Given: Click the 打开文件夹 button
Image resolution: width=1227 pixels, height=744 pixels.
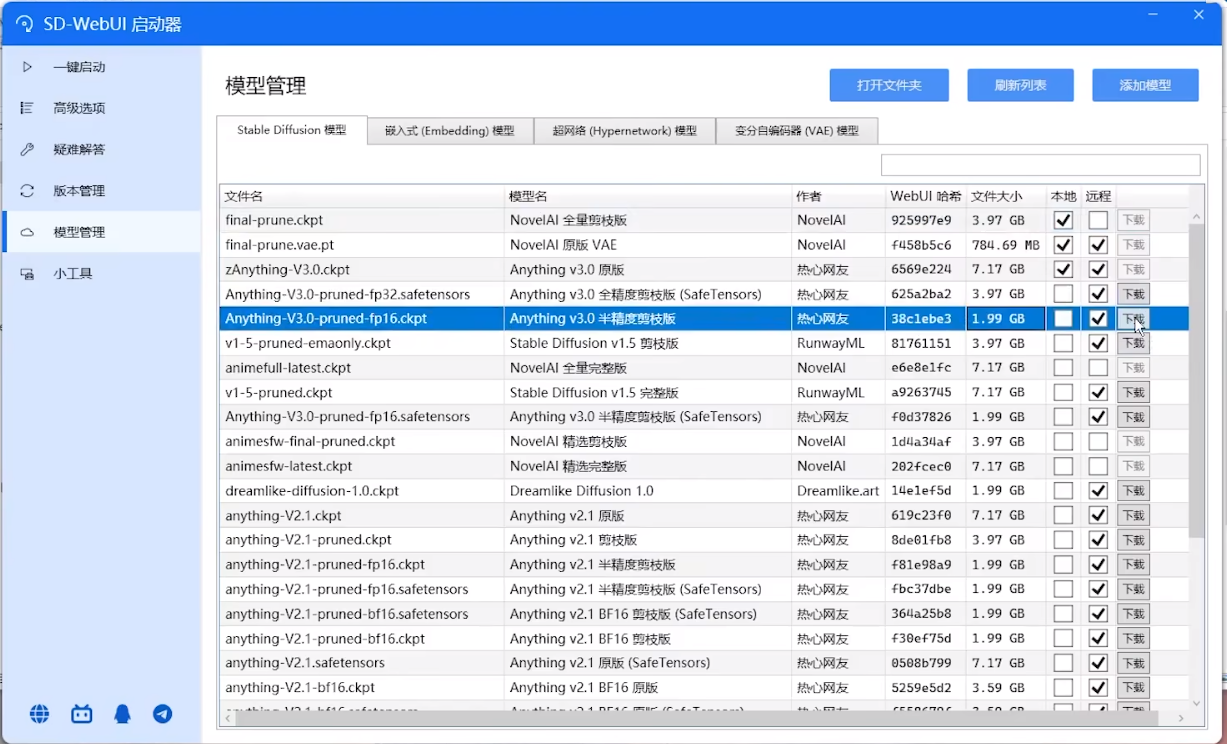Looking at the screenshot, I should [x=888, y=85].
